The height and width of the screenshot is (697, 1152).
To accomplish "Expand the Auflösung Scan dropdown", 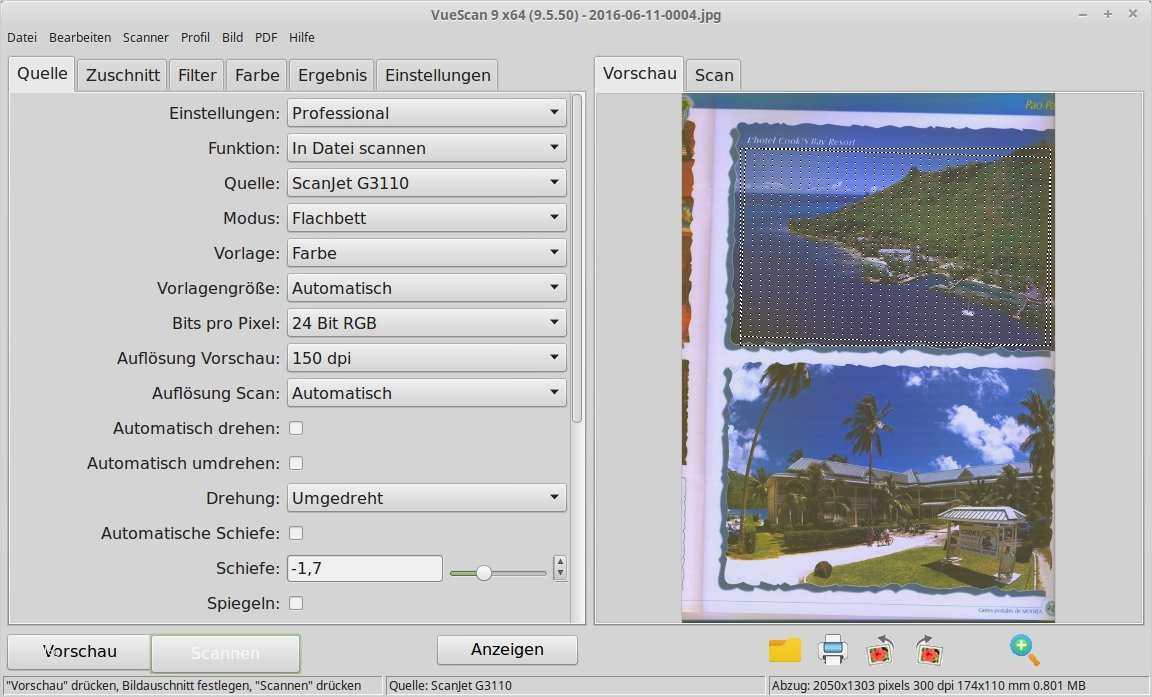I will point(426,393).
